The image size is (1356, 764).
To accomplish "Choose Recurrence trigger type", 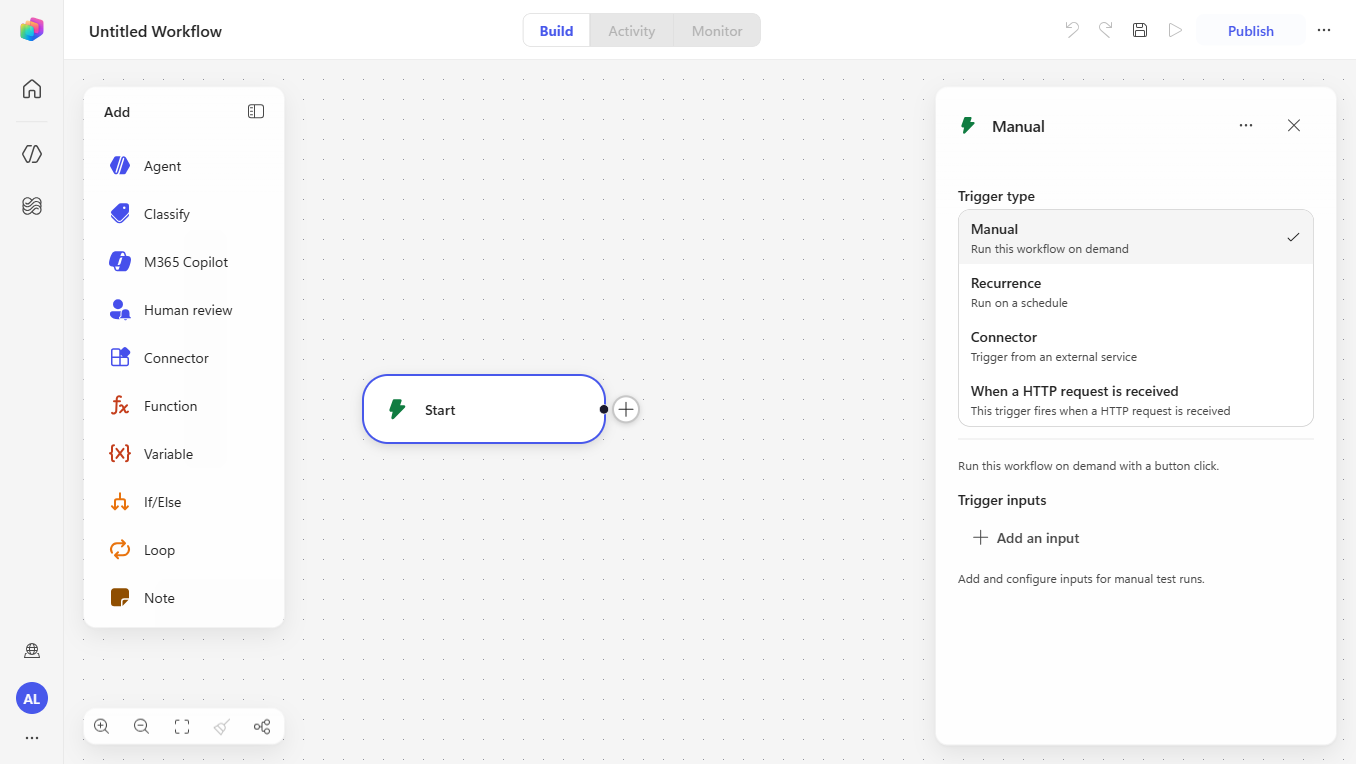I will 1136,291.
